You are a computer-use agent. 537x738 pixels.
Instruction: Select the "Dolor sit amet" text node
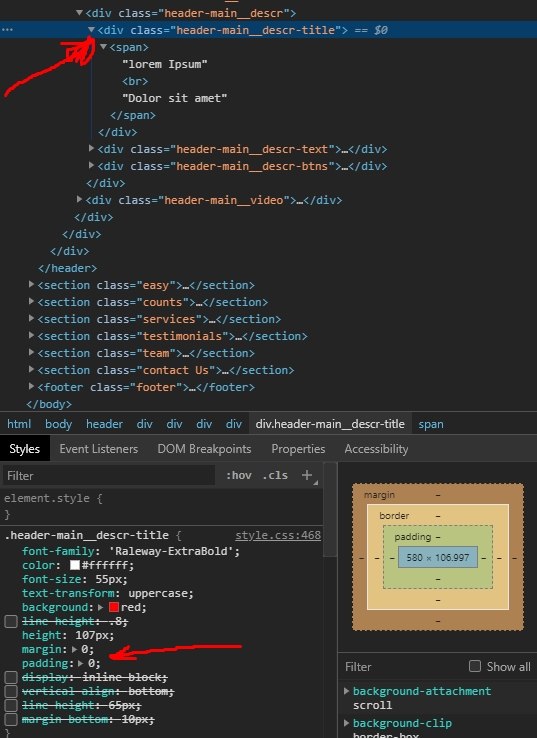[175, 98]
